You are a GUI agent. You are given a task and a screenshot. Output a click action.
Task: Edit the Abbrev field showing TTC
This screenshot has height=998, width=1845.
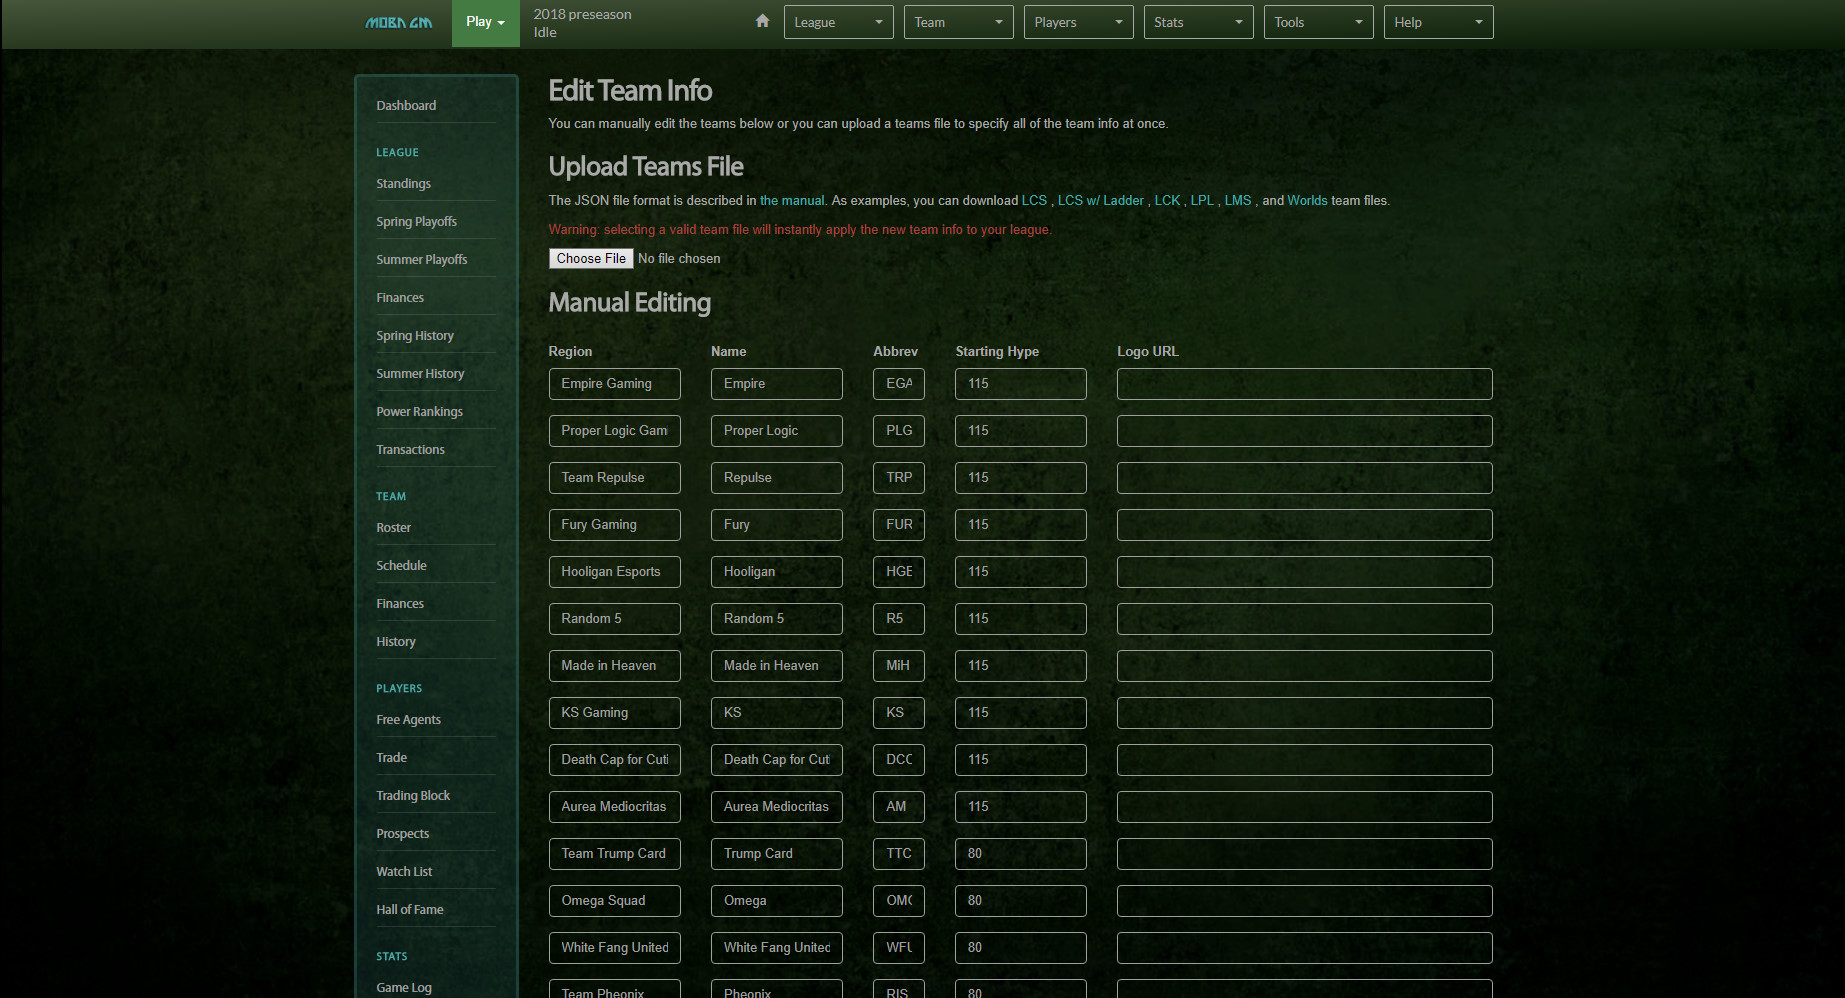point(898,853)
